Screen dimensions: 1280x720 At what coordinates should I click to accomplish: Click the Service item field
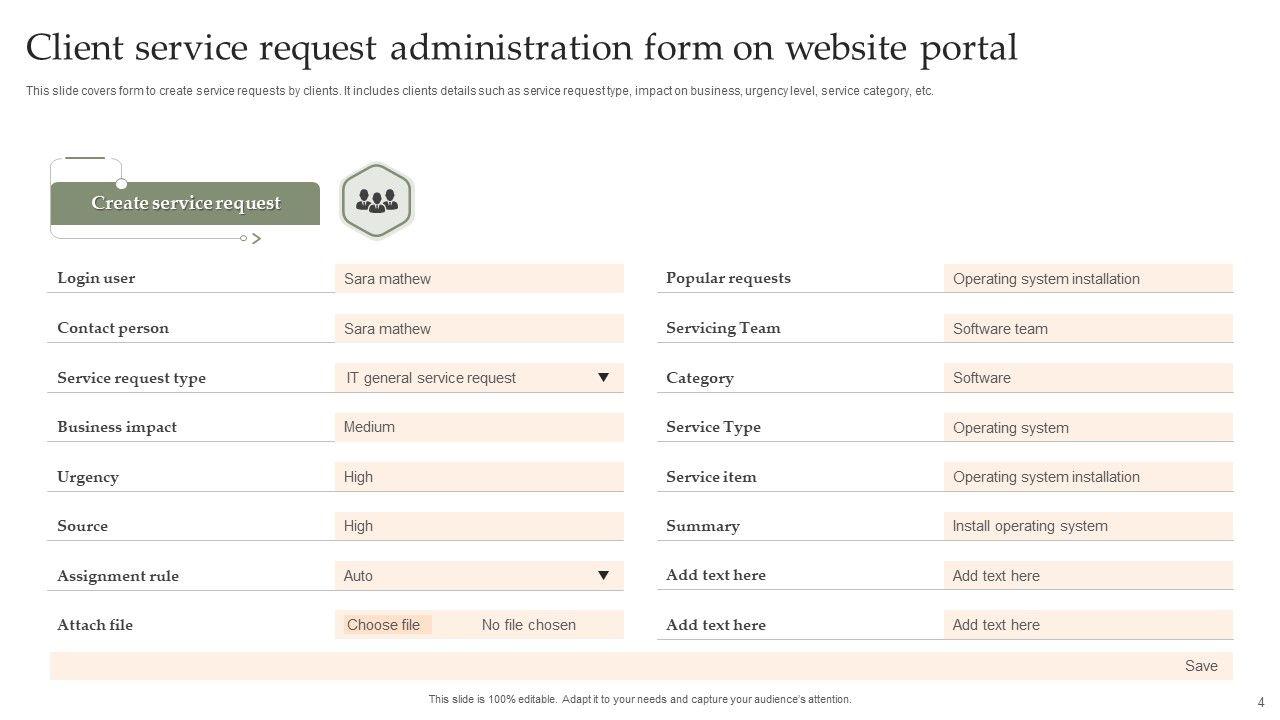pyautogui.click(x=1088, y=477)
